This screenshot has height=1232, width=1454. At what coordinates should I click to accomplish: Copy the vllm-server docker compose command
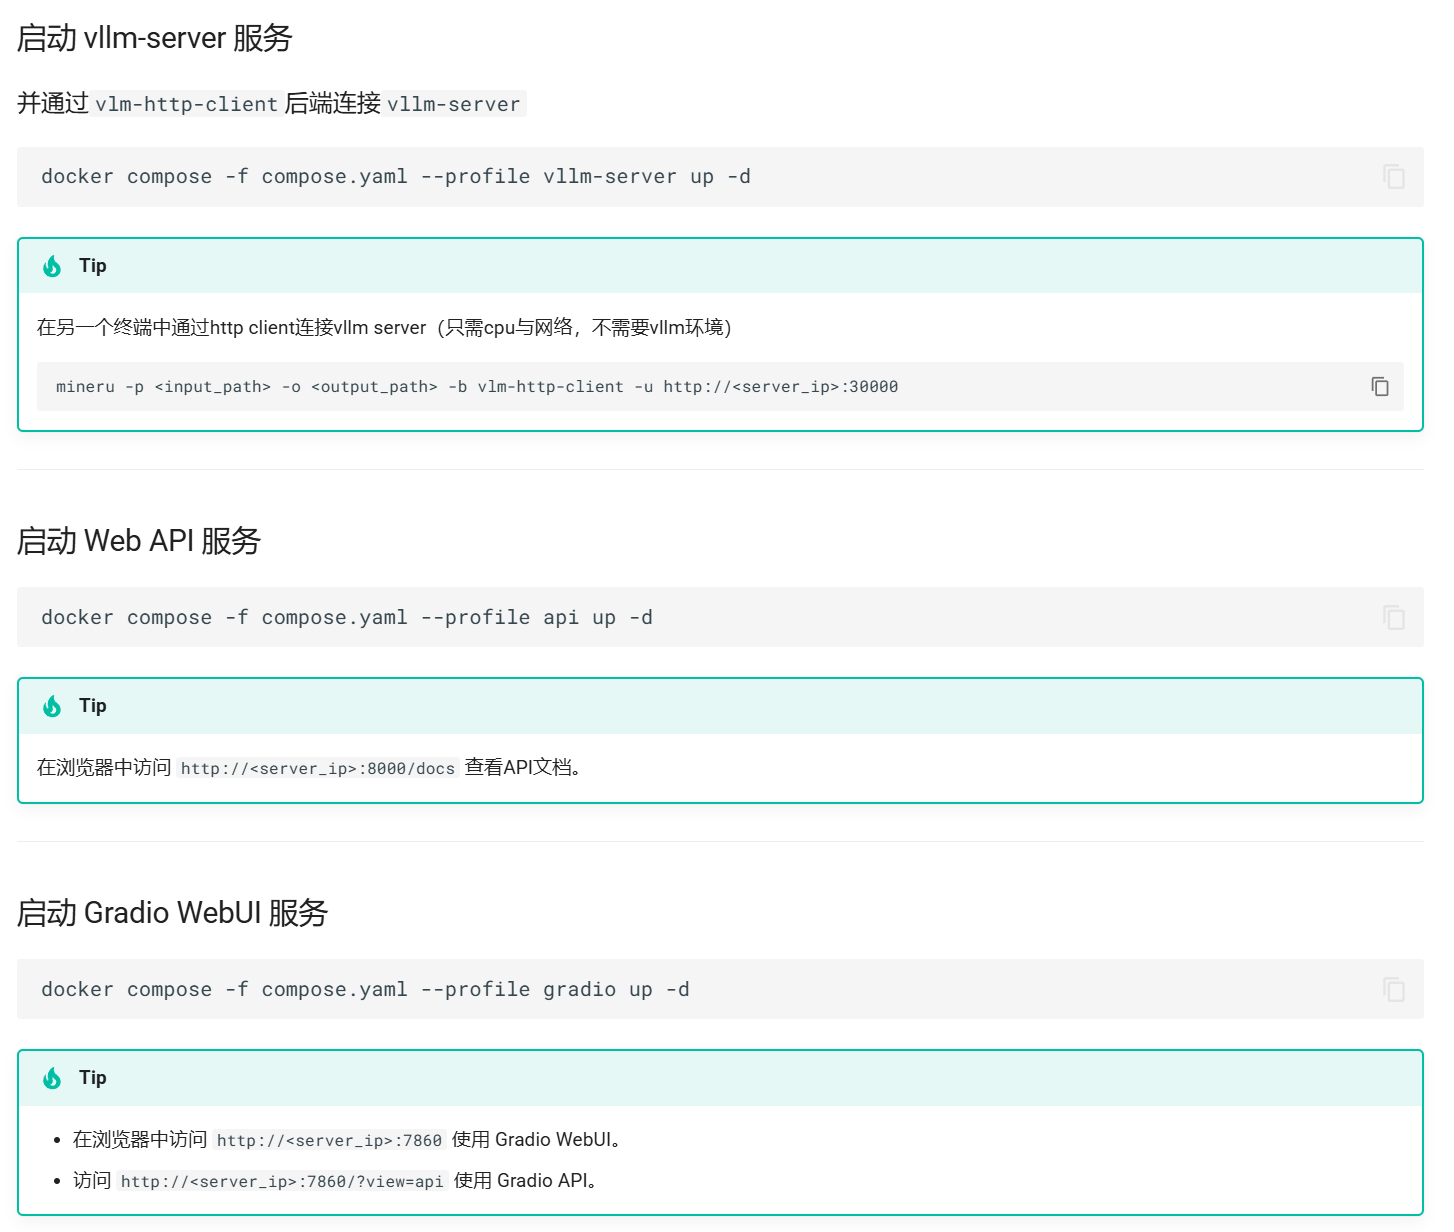tap(1393, 176)
